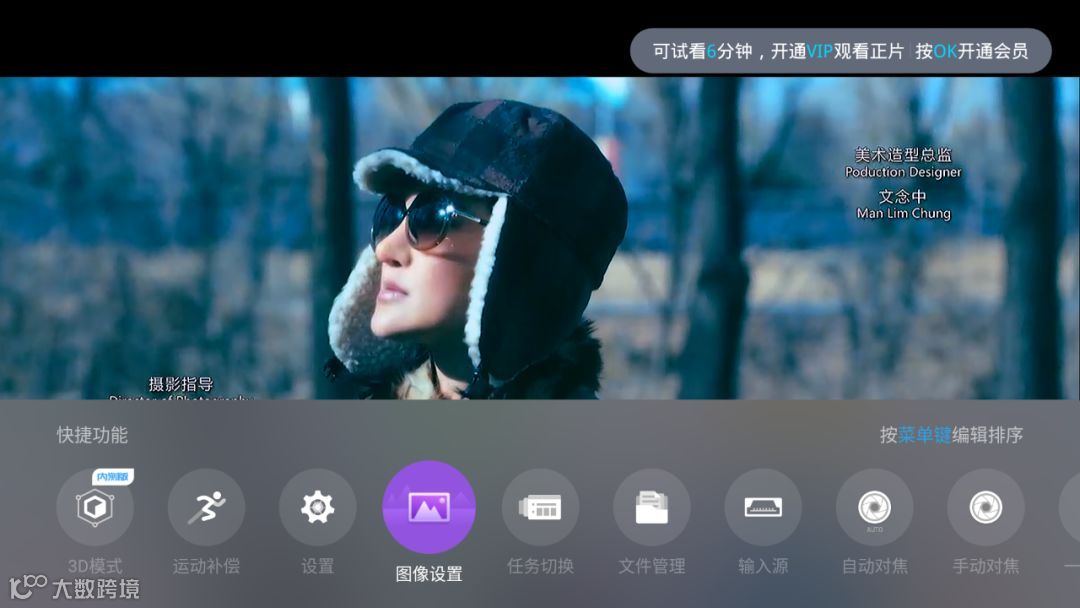Select the 运动补偿 running figure icon
The image size is (1080, 608).
(207, 507)
